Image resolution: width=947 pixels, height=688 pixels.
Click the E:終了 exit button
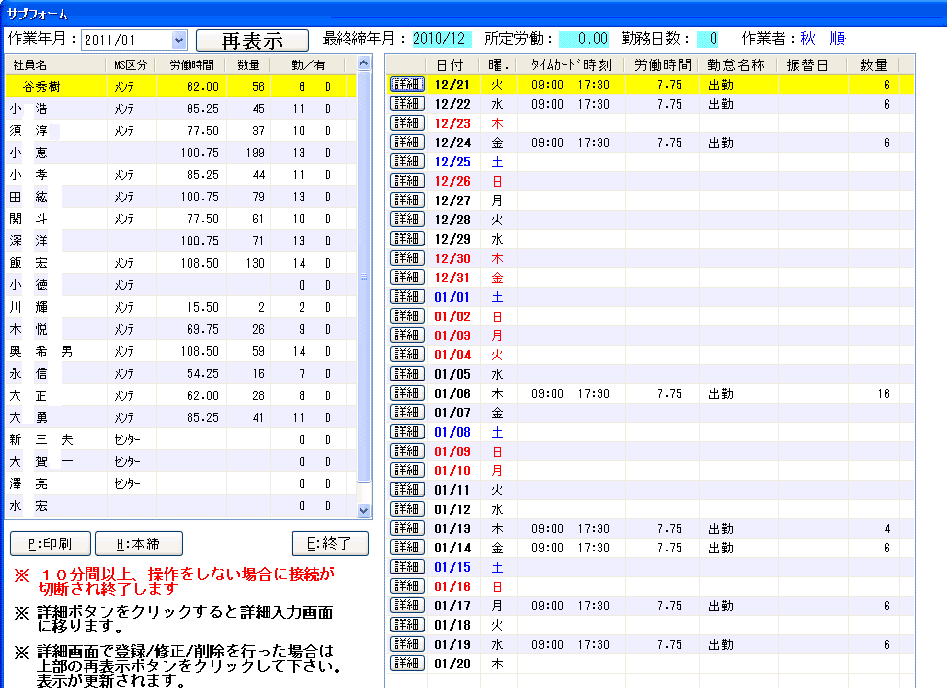click(330, 544)
